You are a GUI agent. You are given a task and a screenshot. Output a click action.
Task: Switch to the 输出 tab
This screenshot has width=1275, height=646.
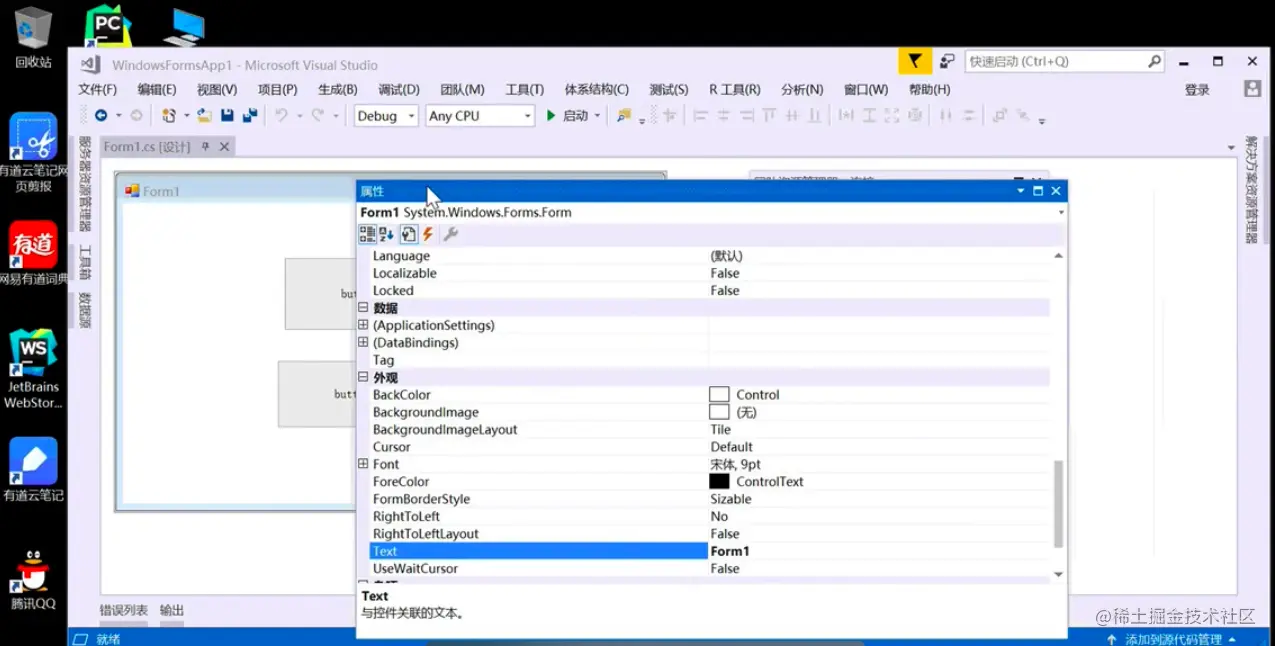pos(172,610)
